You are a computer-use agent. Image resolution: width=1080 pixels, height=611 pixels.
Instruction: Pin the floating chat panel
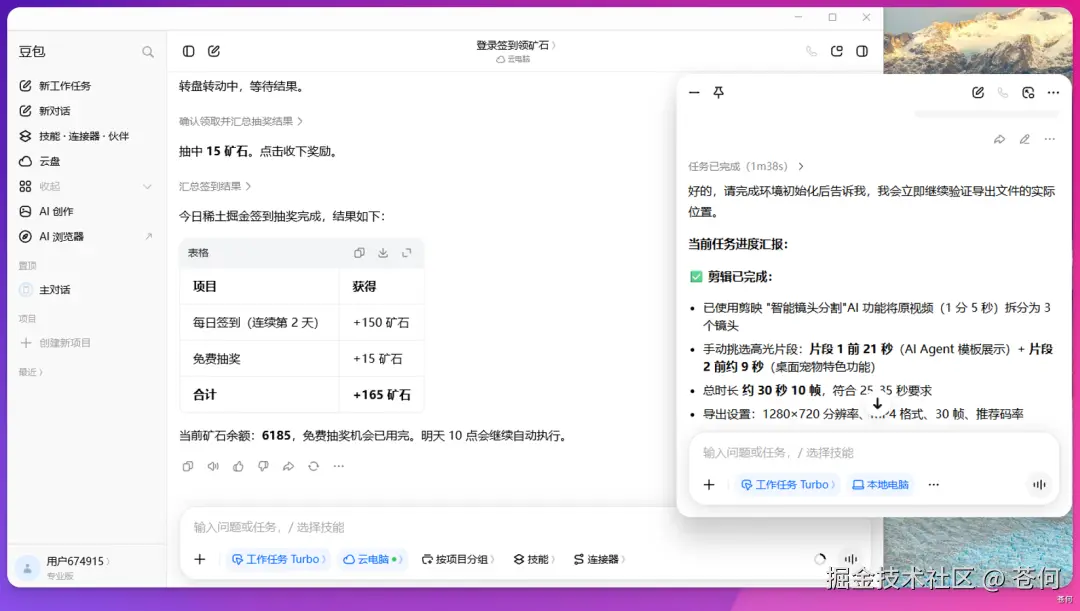tap(718, 92)
